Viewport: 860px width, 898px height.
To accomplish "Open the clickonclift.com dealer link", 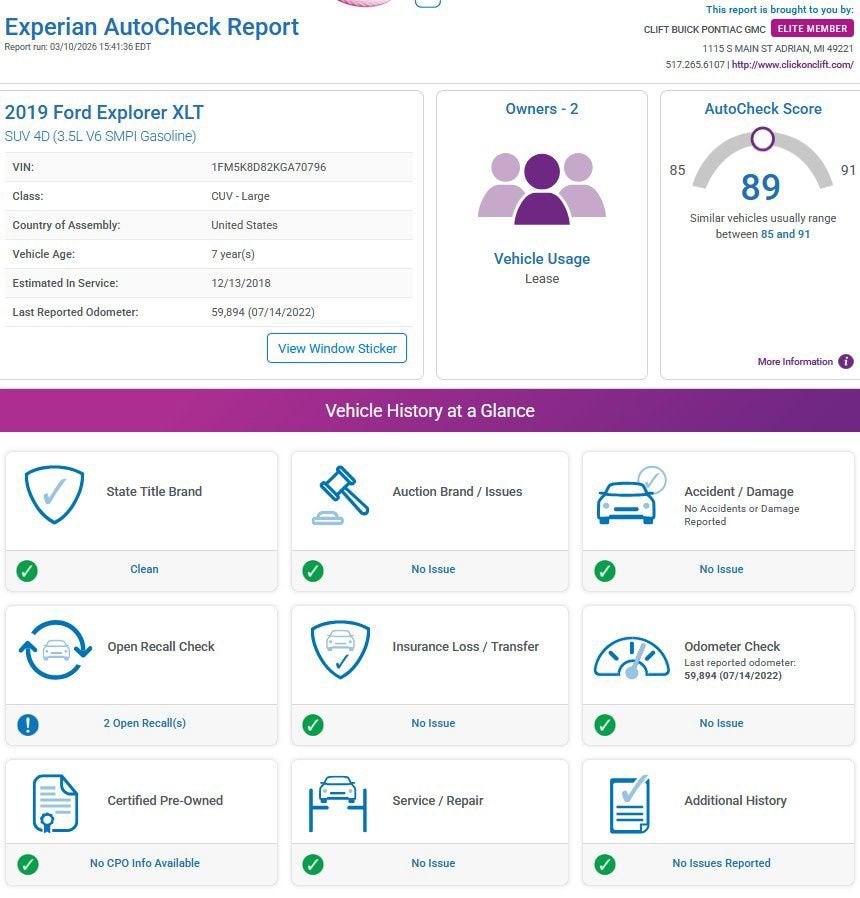I will coord(792,65).
